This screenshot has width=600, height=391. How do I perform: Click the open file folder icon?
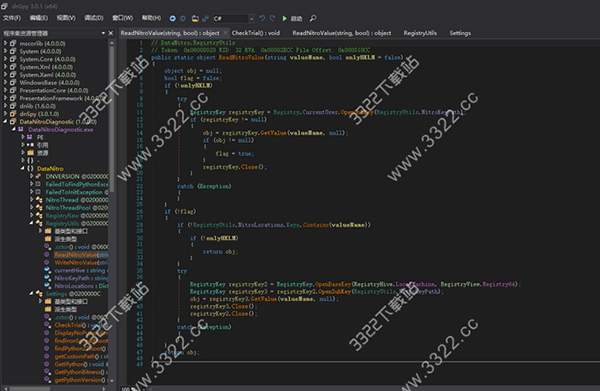point(195,18)
